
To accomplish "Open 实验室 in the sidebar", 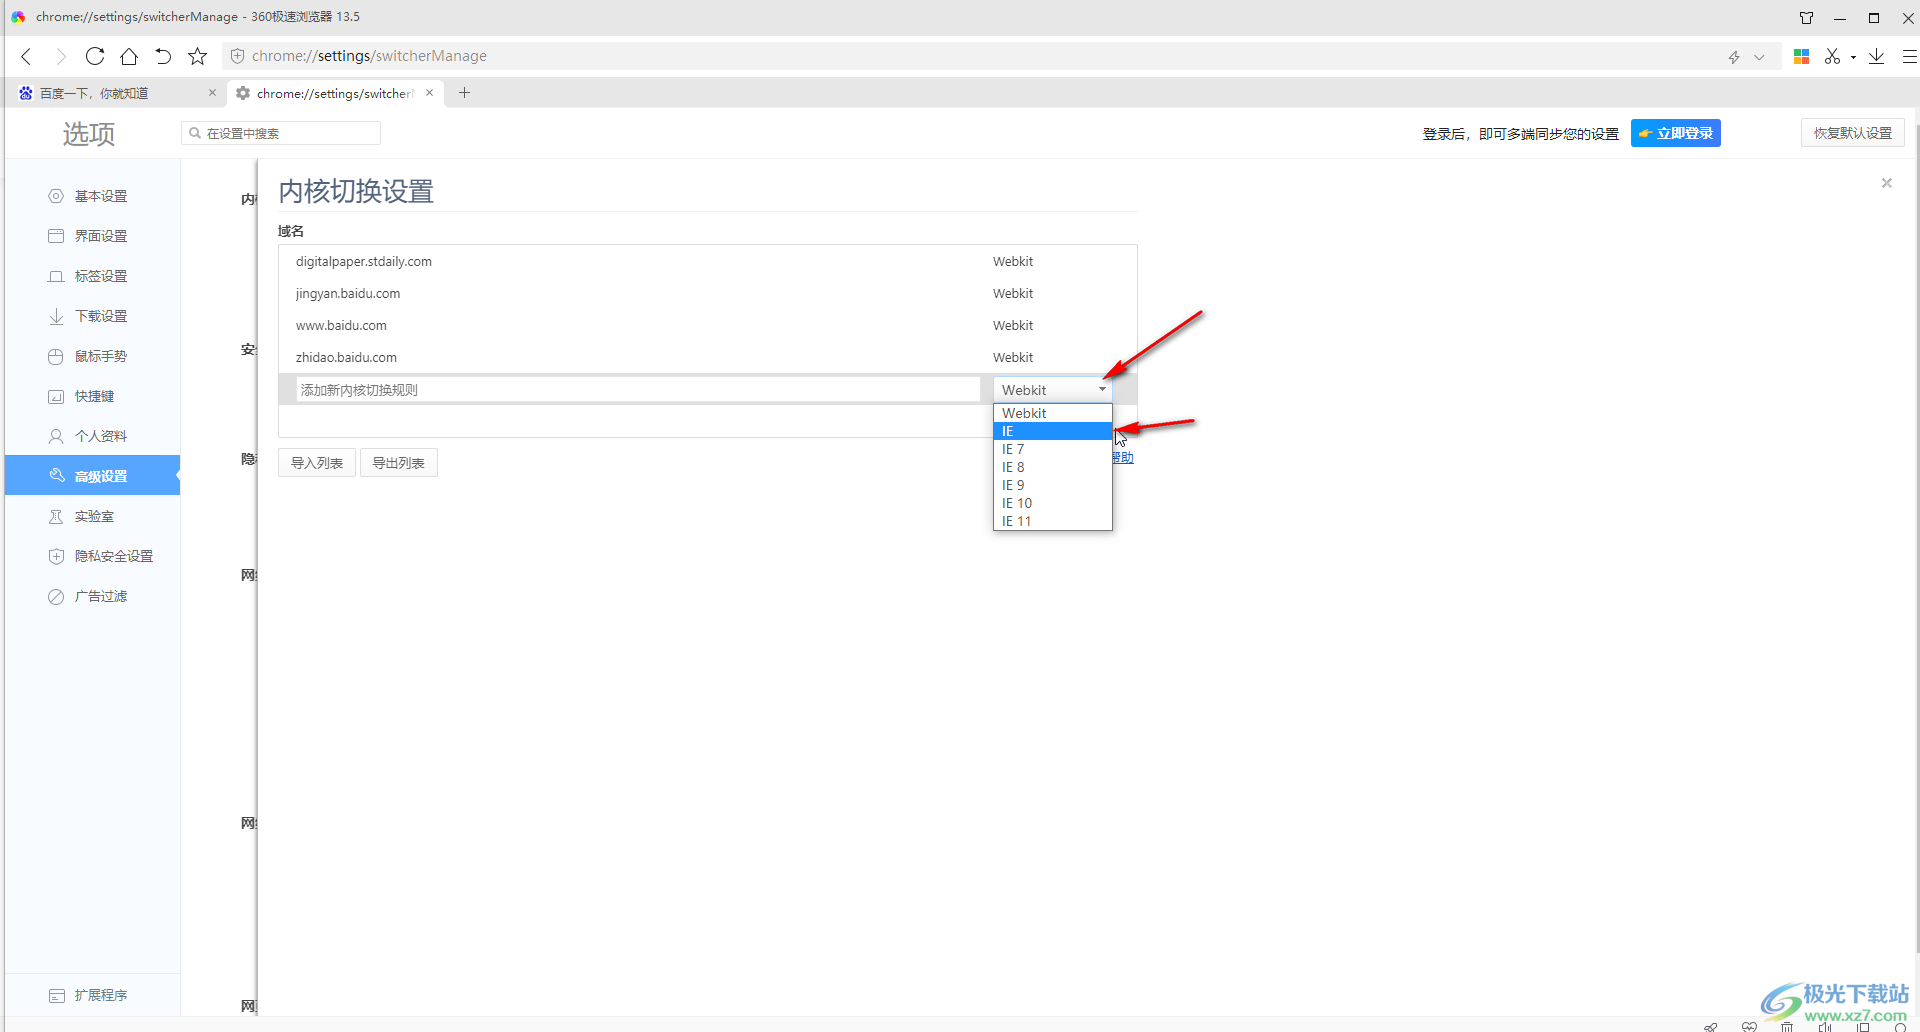I will pos(92,516).
